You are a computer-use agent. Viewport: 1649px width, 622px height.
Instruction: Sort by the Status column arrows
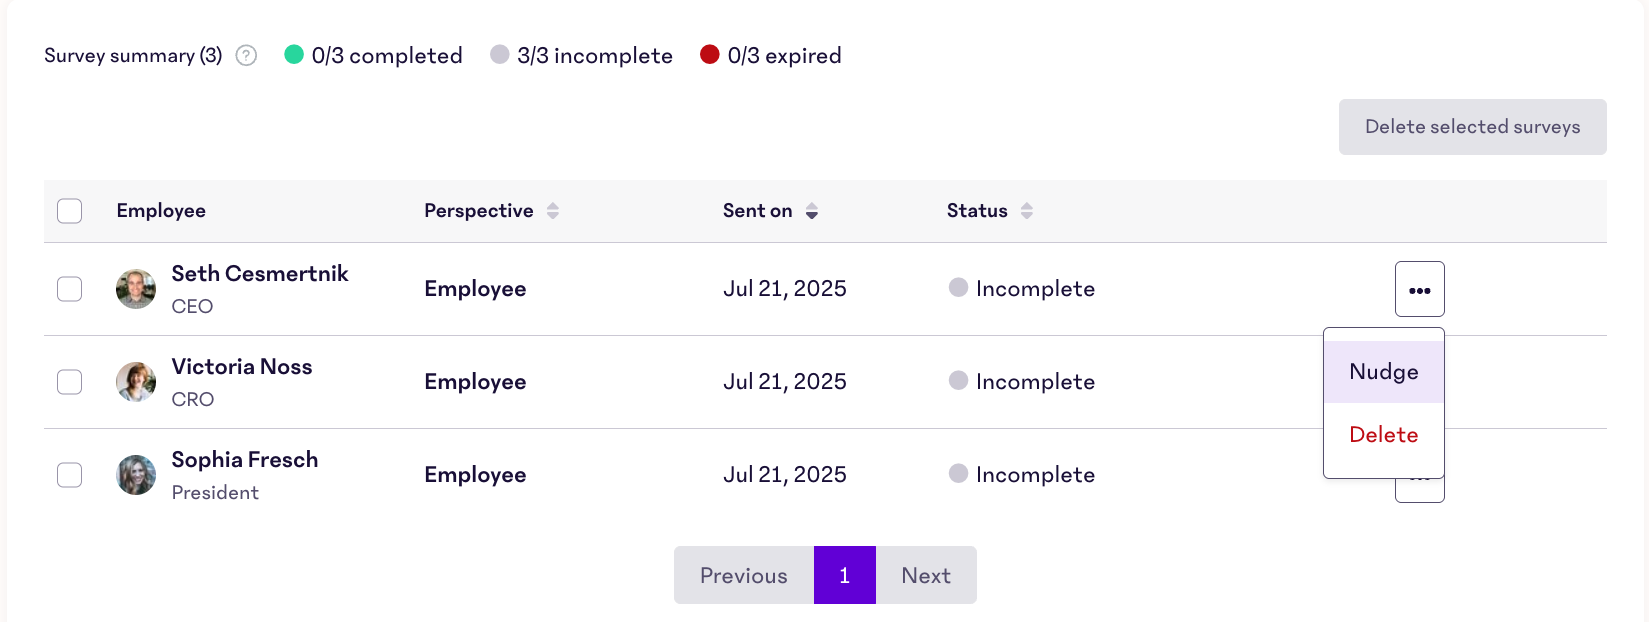coord(1027,211)
